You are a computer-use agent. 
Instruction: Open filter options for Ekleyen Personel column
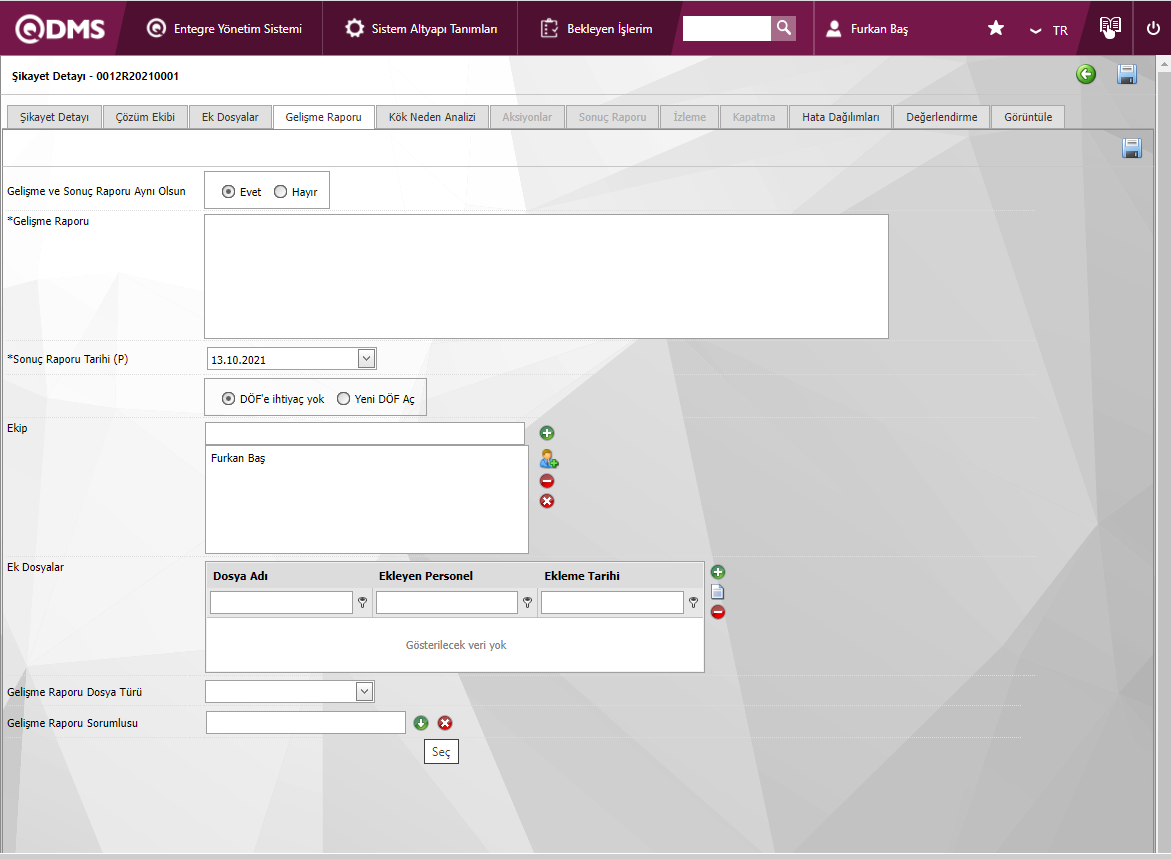527,603
